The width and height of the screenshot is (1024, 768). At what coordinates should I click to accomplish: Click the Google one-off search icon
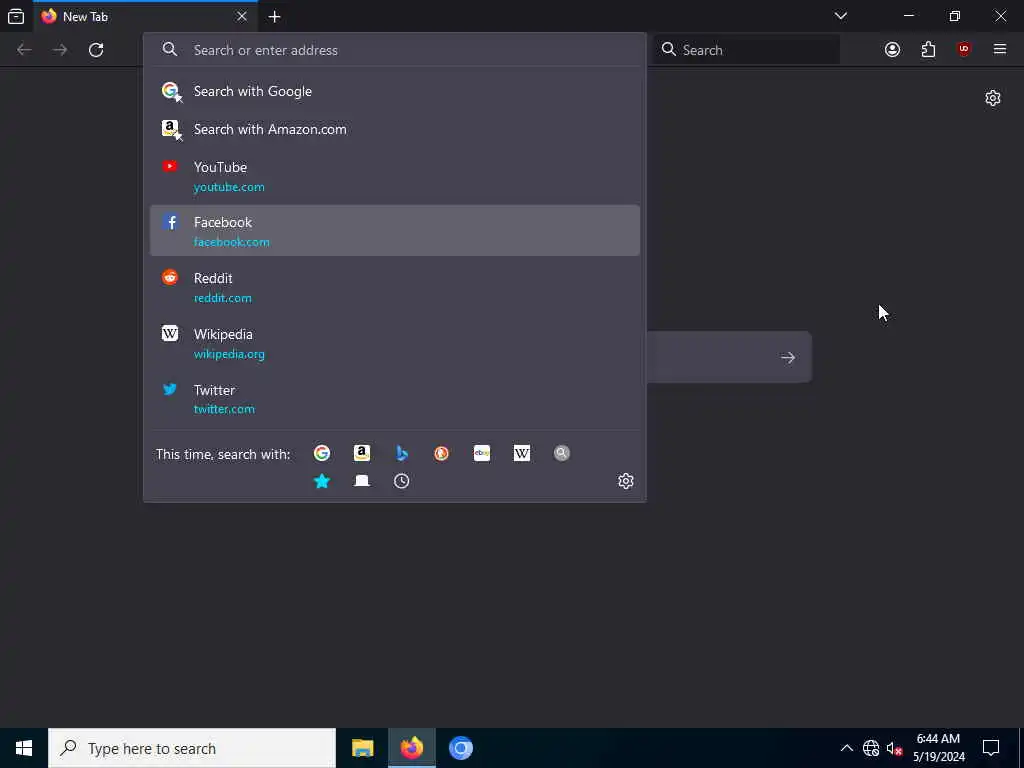pos(321,453)
